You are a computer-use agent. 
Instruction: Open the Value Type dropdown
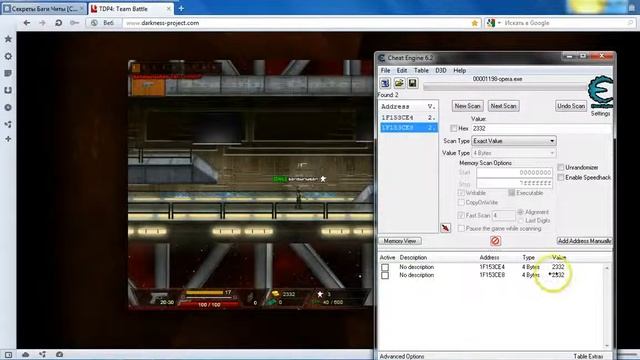click(513, 153)
